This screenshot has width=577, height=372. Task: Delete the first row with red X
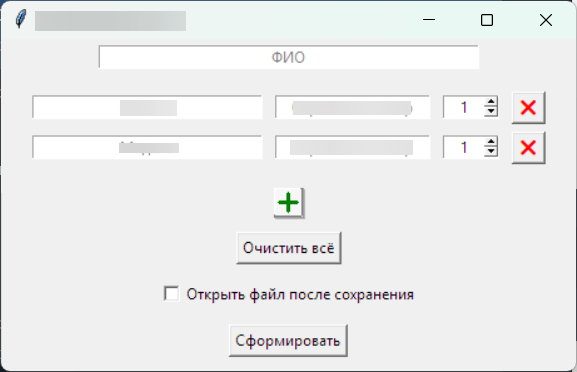pyautogui.click(x=528, y=107)
